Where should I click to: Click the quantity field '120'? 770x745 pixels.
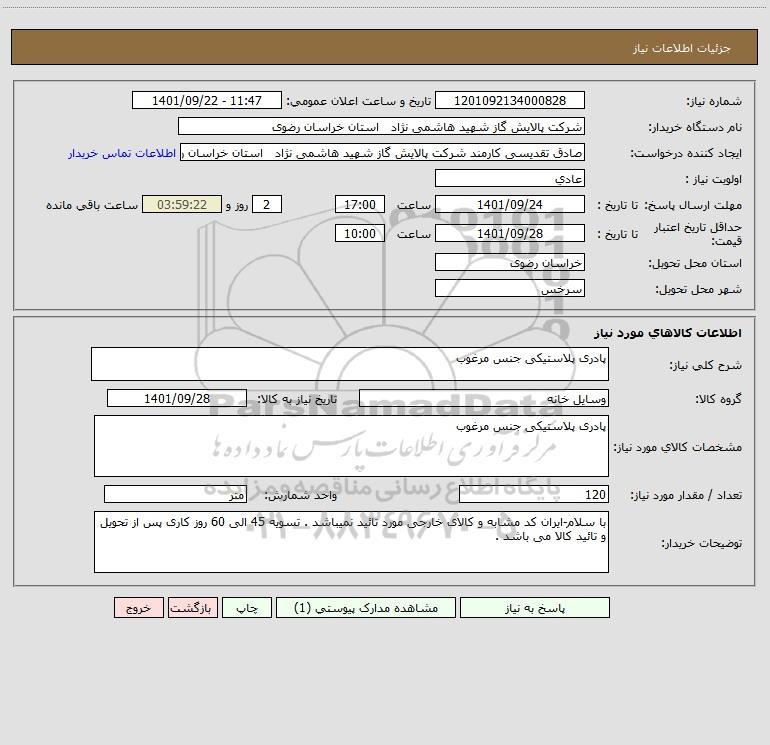(x=534, y=494)
